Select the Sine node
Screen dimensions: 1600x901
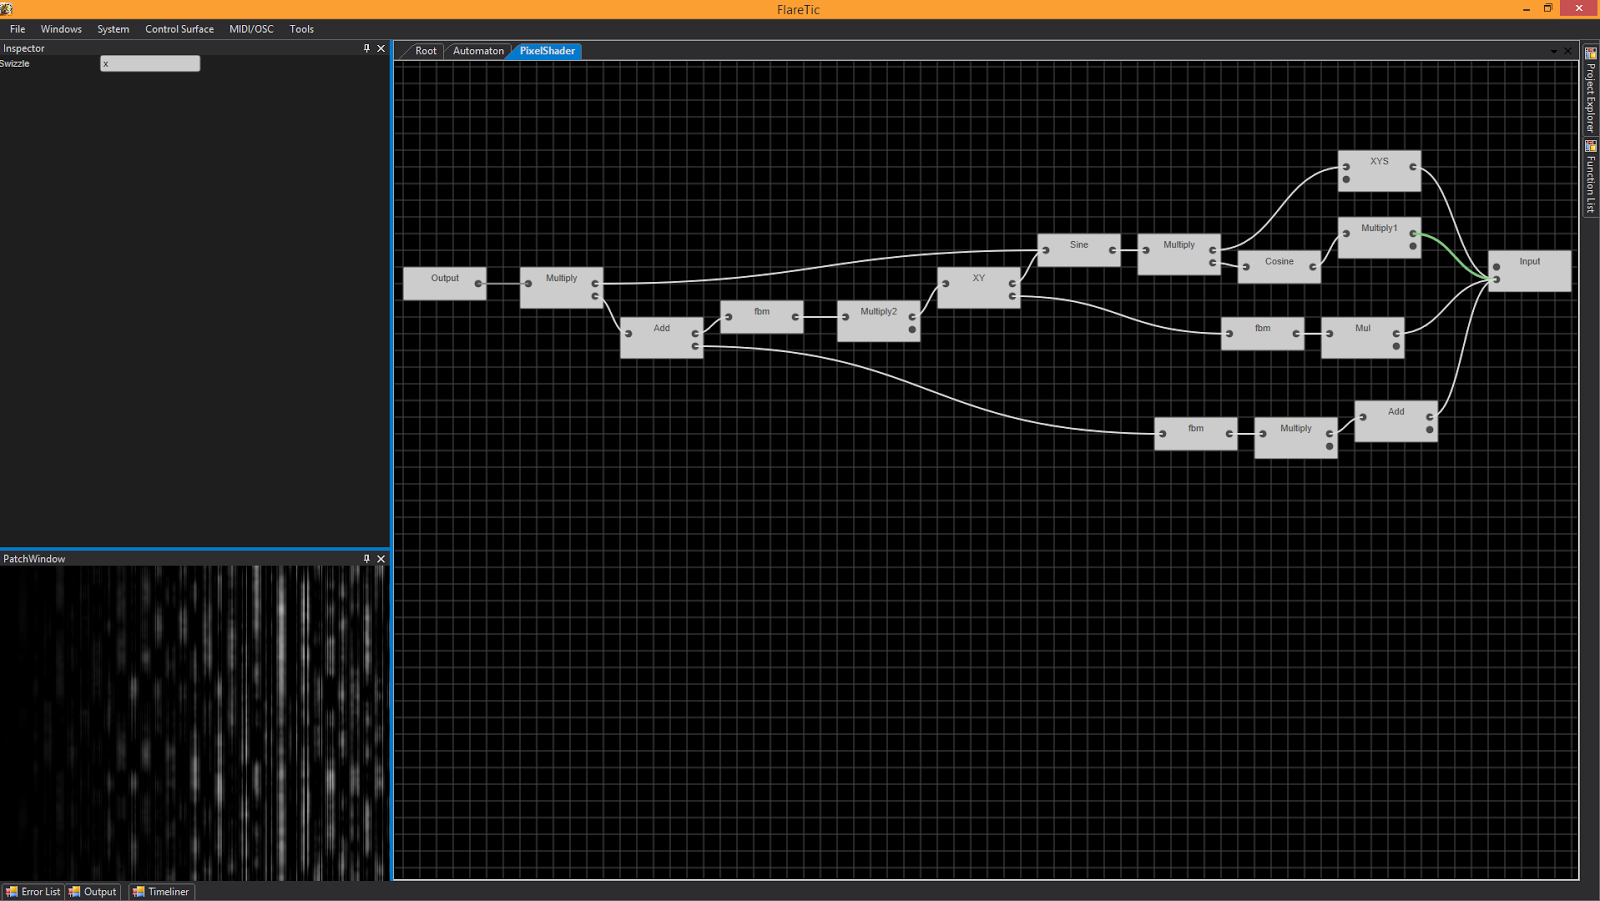(x=1079, y=250)
